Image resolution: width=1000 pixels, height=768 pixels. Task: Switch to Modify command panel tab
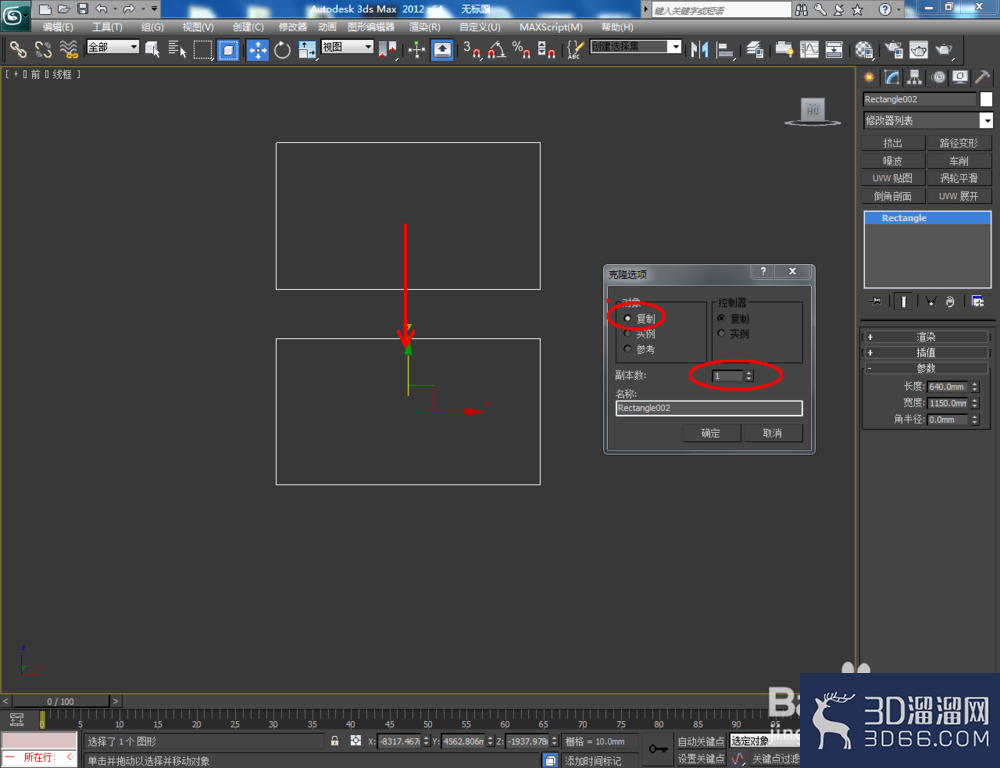892,77
